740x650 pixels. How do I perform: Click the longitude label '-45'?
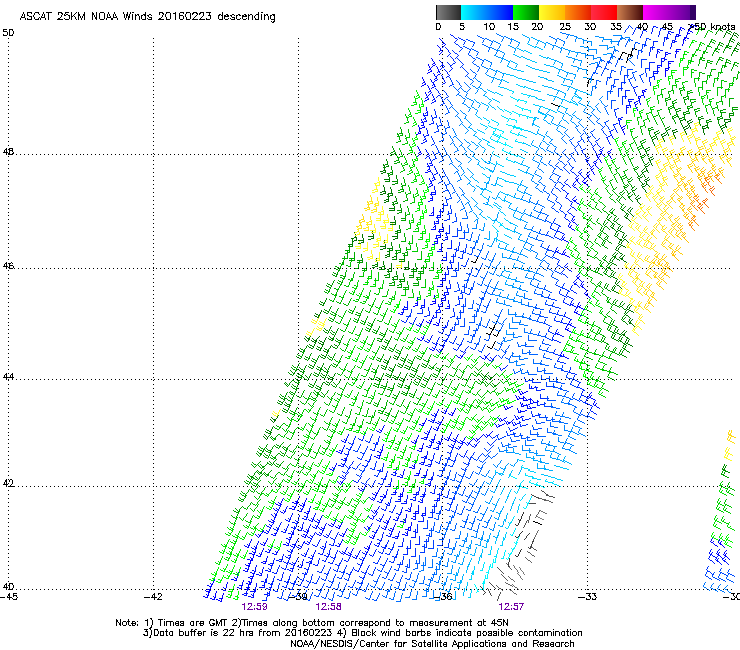coord(9,597)
